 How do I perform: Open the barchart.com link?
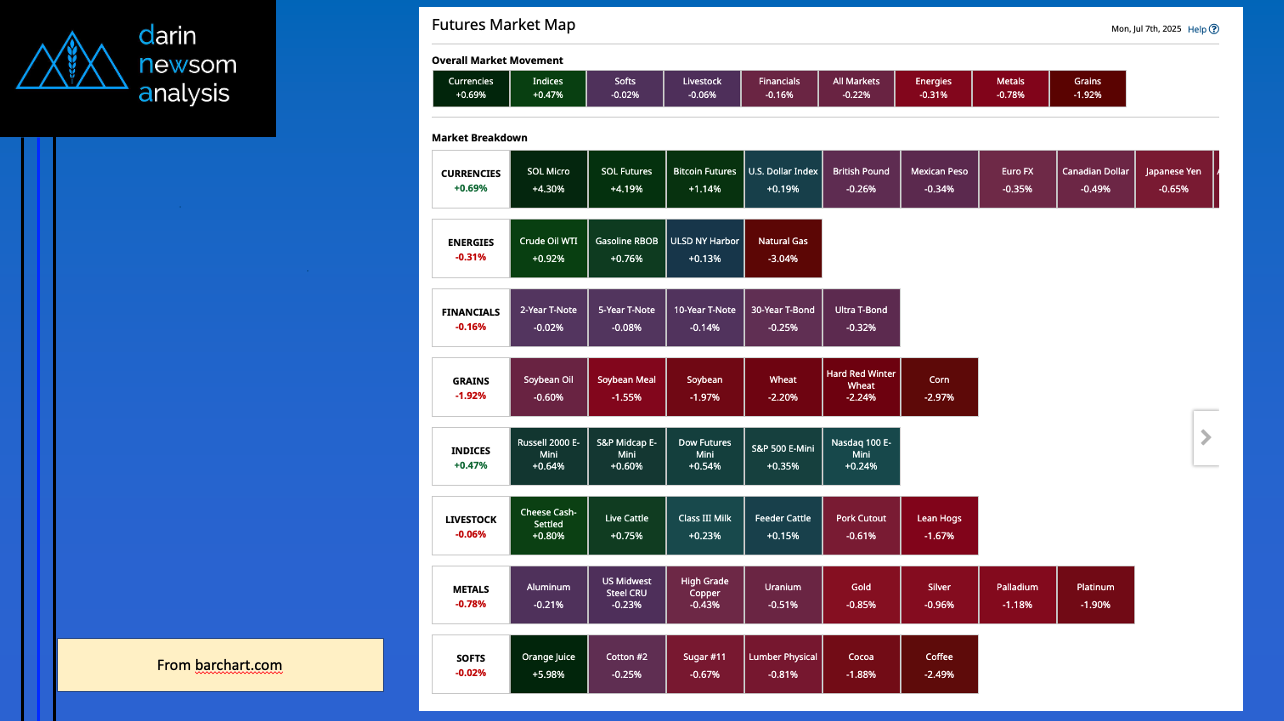[x=238, y=665]
